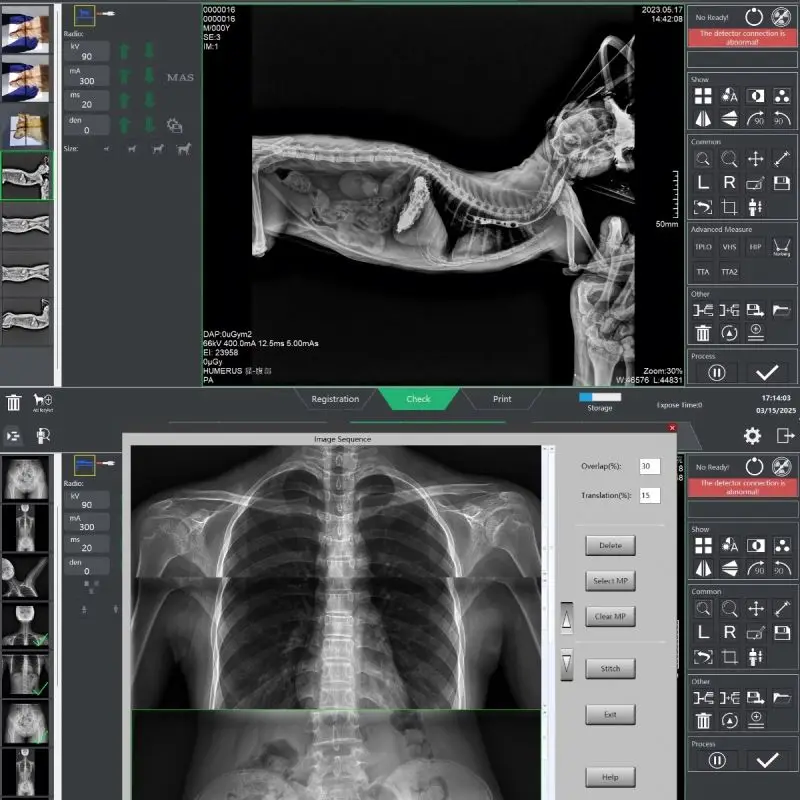
Task: Close the Image Sequence dialog with red X
Action: [x=672, y=428]
